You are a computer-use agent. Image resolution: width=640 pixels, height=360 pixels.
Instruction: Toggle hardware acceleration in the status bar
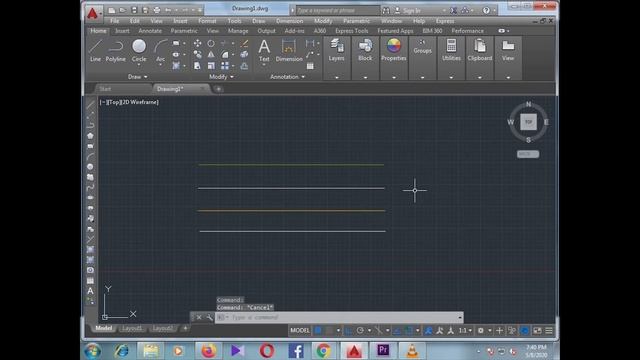[x=525, y=330]
